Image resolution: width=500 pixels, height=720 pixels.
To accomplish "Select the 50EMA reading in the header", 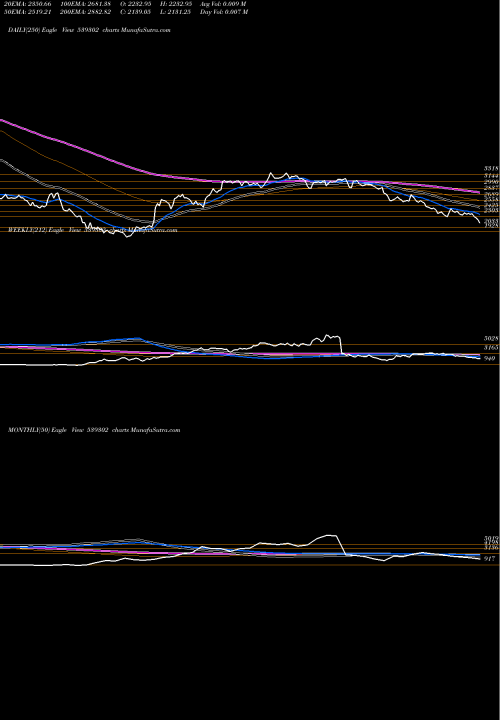I will [x=27, y=12].
